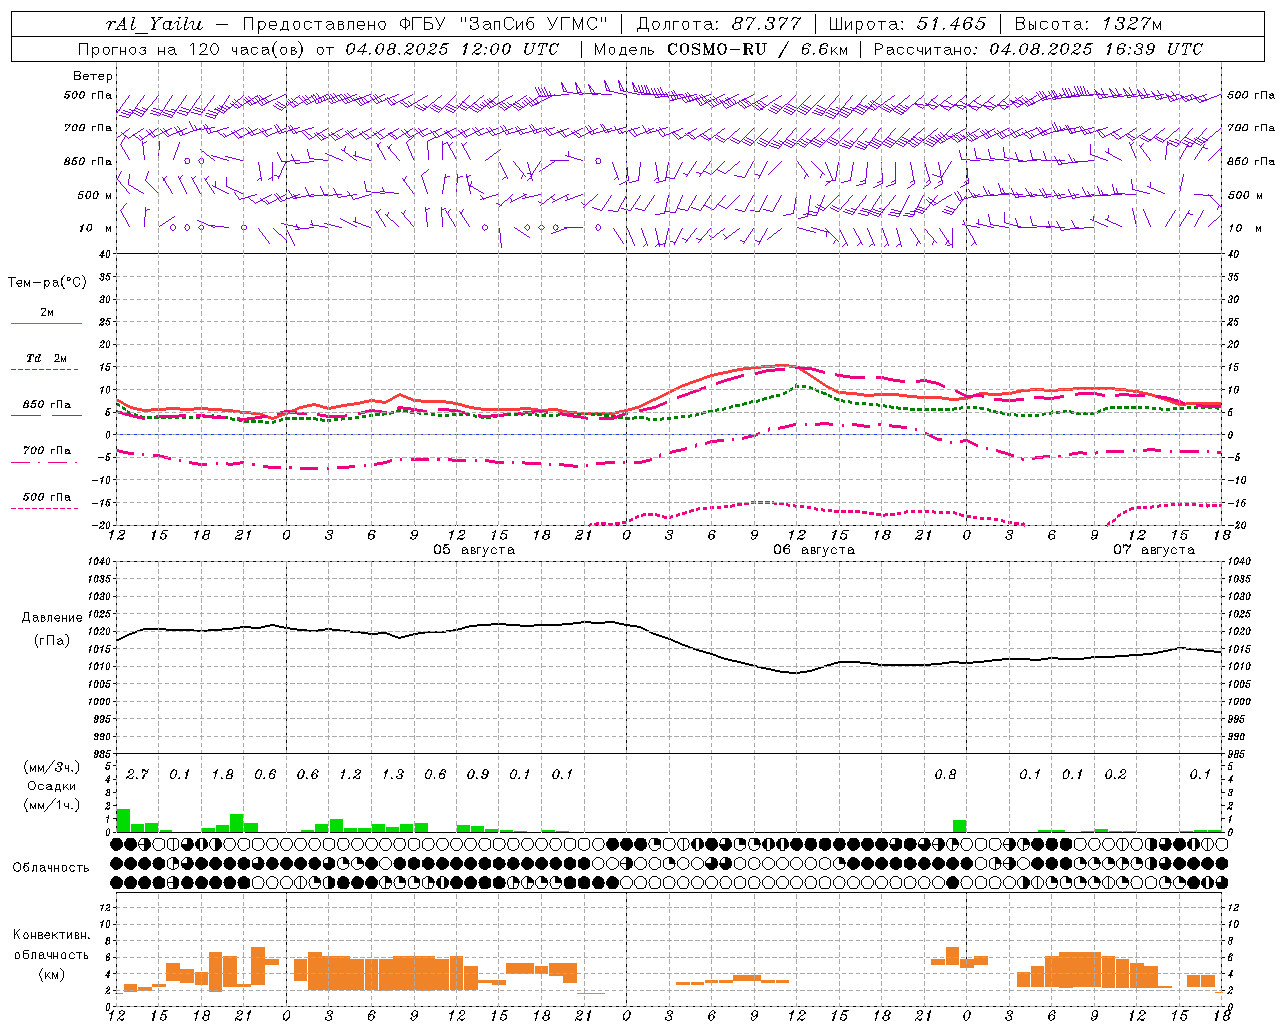Click the 1.8 three-hour precipitation value
Viewport: 1280px width, 1024px height.
point(222,775)
